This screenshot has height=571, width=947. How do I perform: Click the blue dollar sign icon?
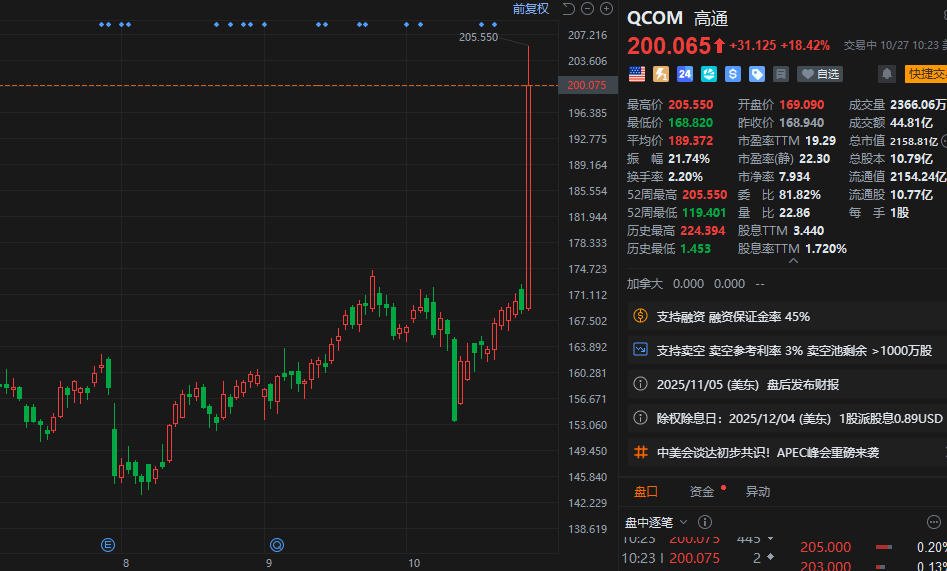point(733,74)
